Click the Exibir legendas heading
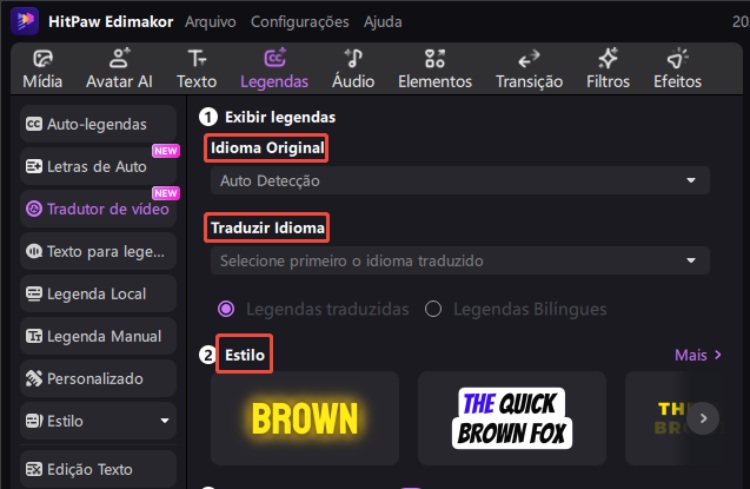Image resolution: width=750 pixels, height=489 pixels. click(280, 117)
